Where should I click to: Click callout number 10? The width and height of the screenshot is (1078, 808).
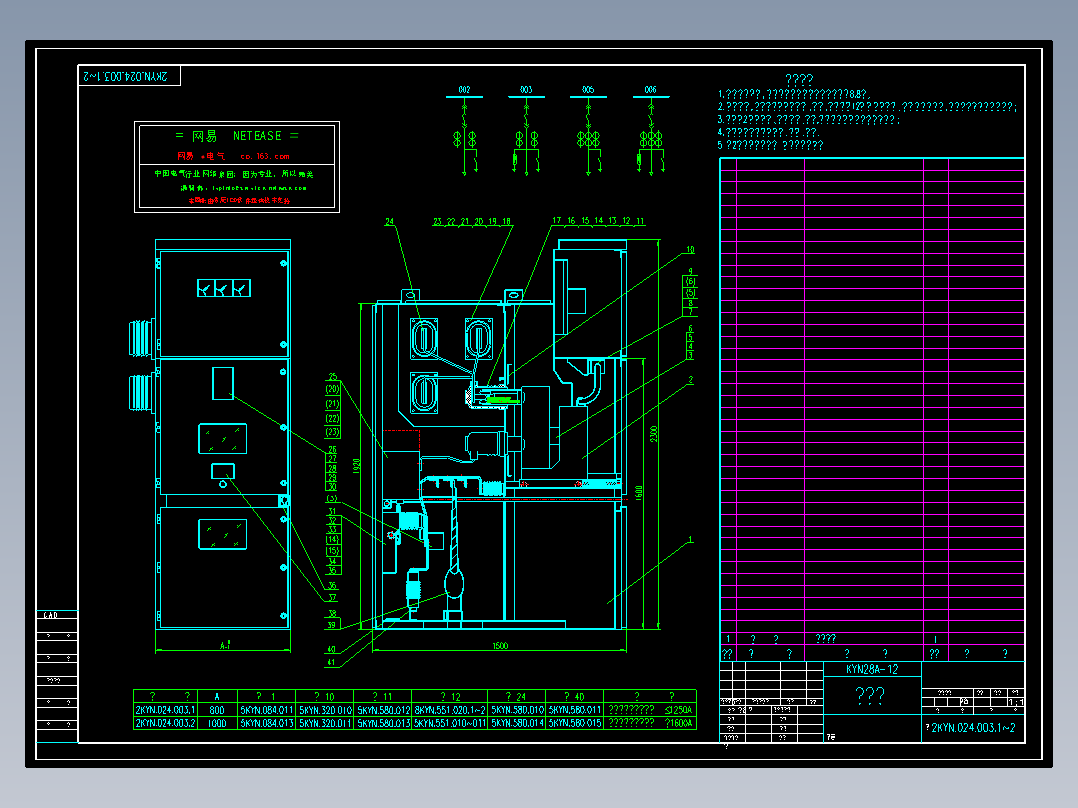coord(690,250)
